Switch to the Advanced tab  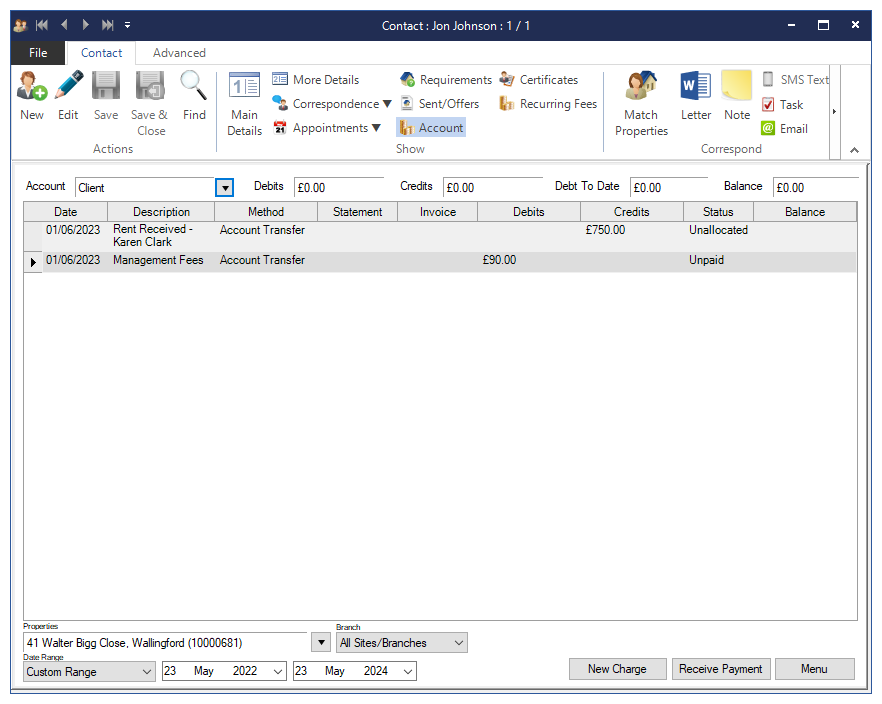[179, 53]
